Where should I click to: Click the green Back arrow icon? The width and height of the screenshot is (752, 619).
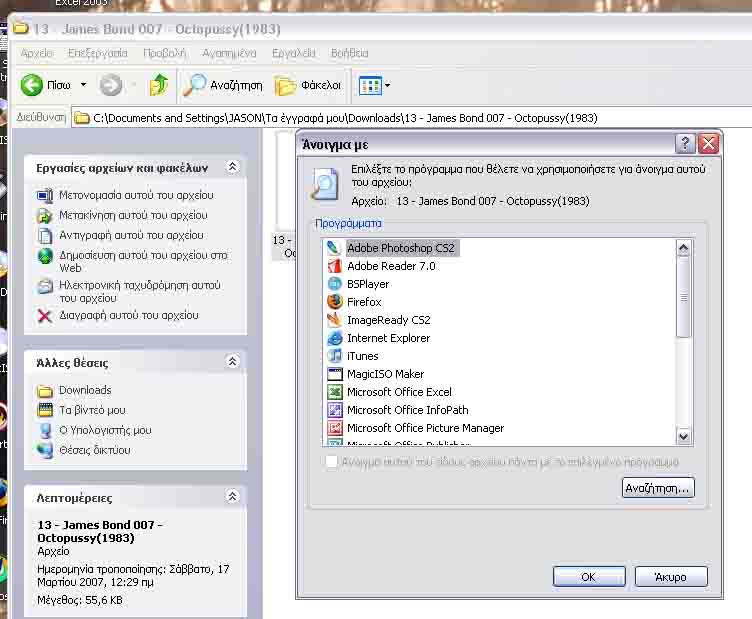(x=32, y=85)
